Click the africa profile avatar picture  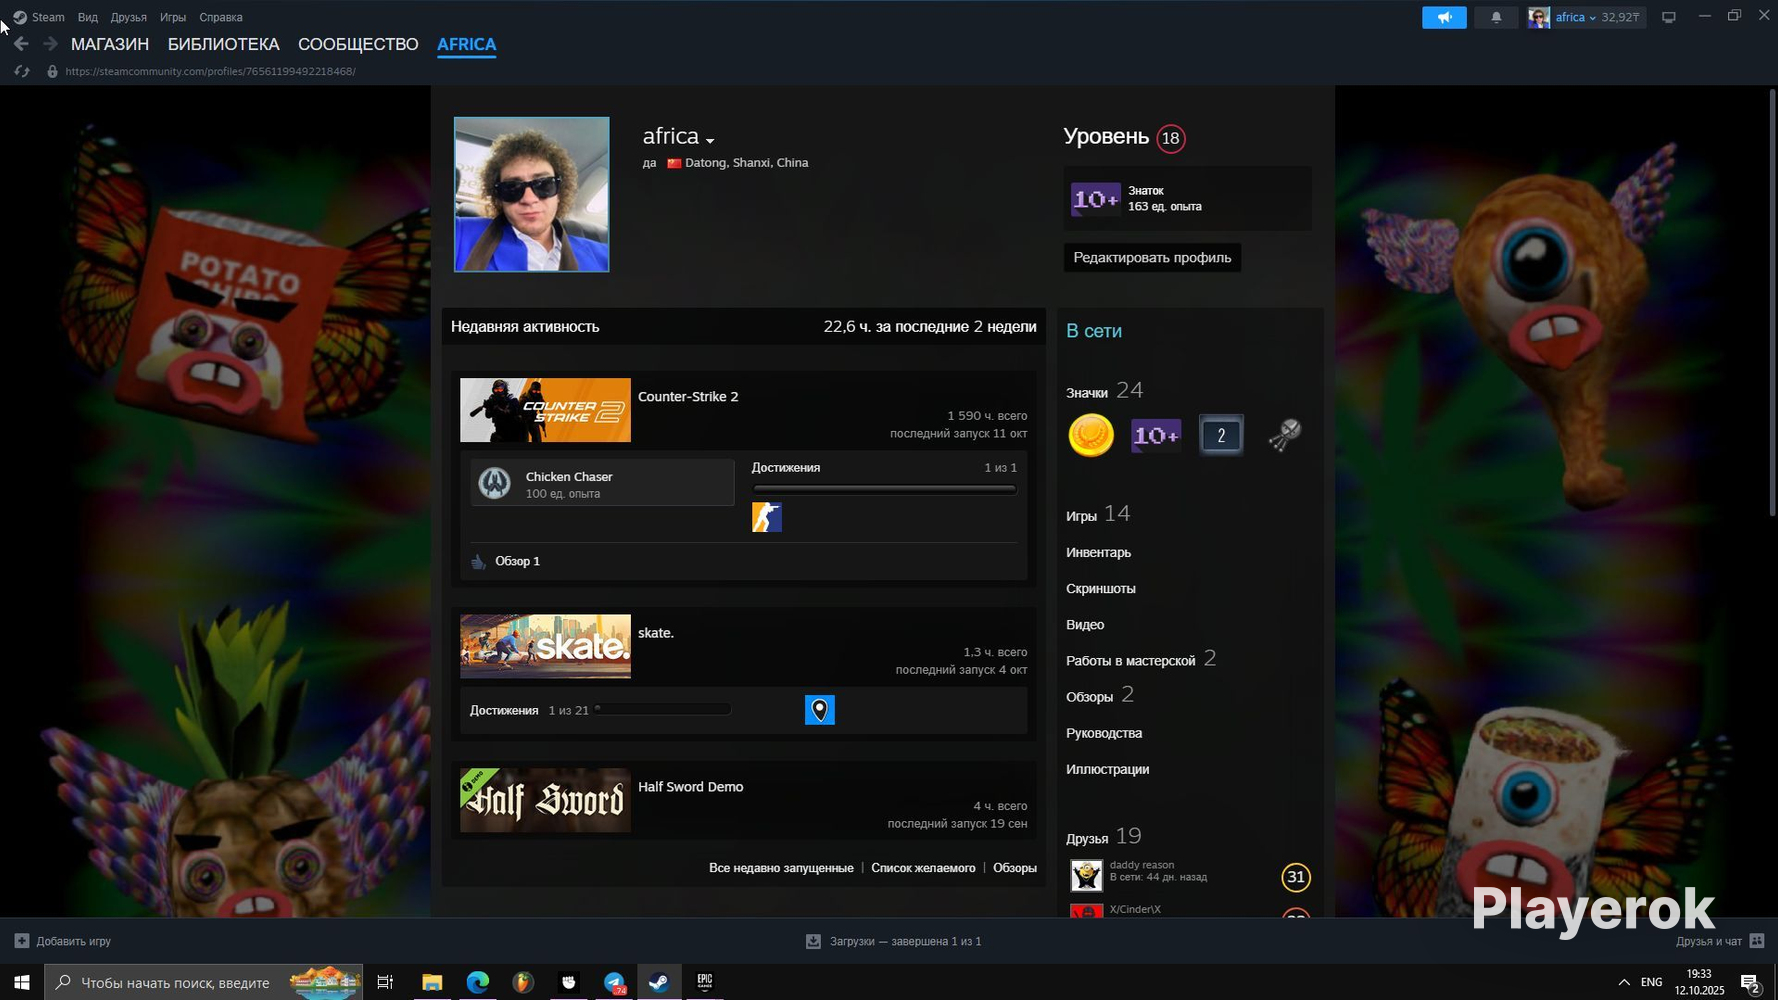click(x=532, y=194)
